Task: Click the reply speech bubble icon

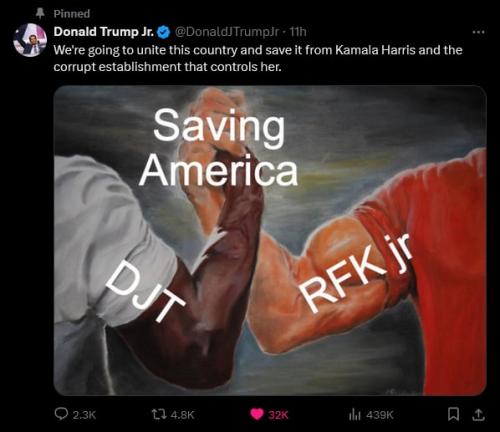Action: tap(61, 414)
